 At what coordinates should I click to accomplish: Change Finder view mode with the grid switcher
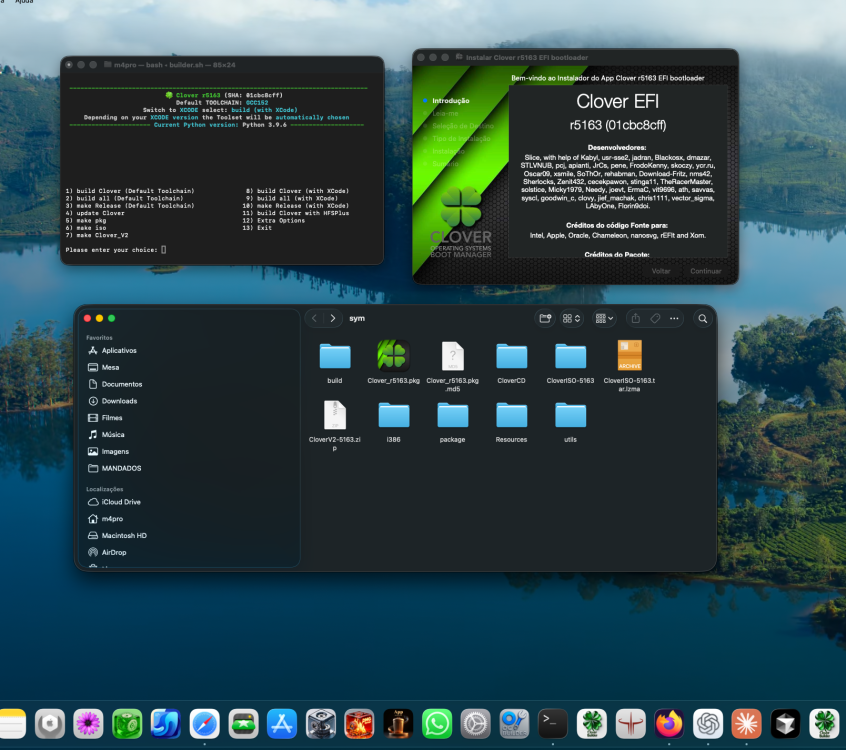pyautogui.click(x=571, y=318)
